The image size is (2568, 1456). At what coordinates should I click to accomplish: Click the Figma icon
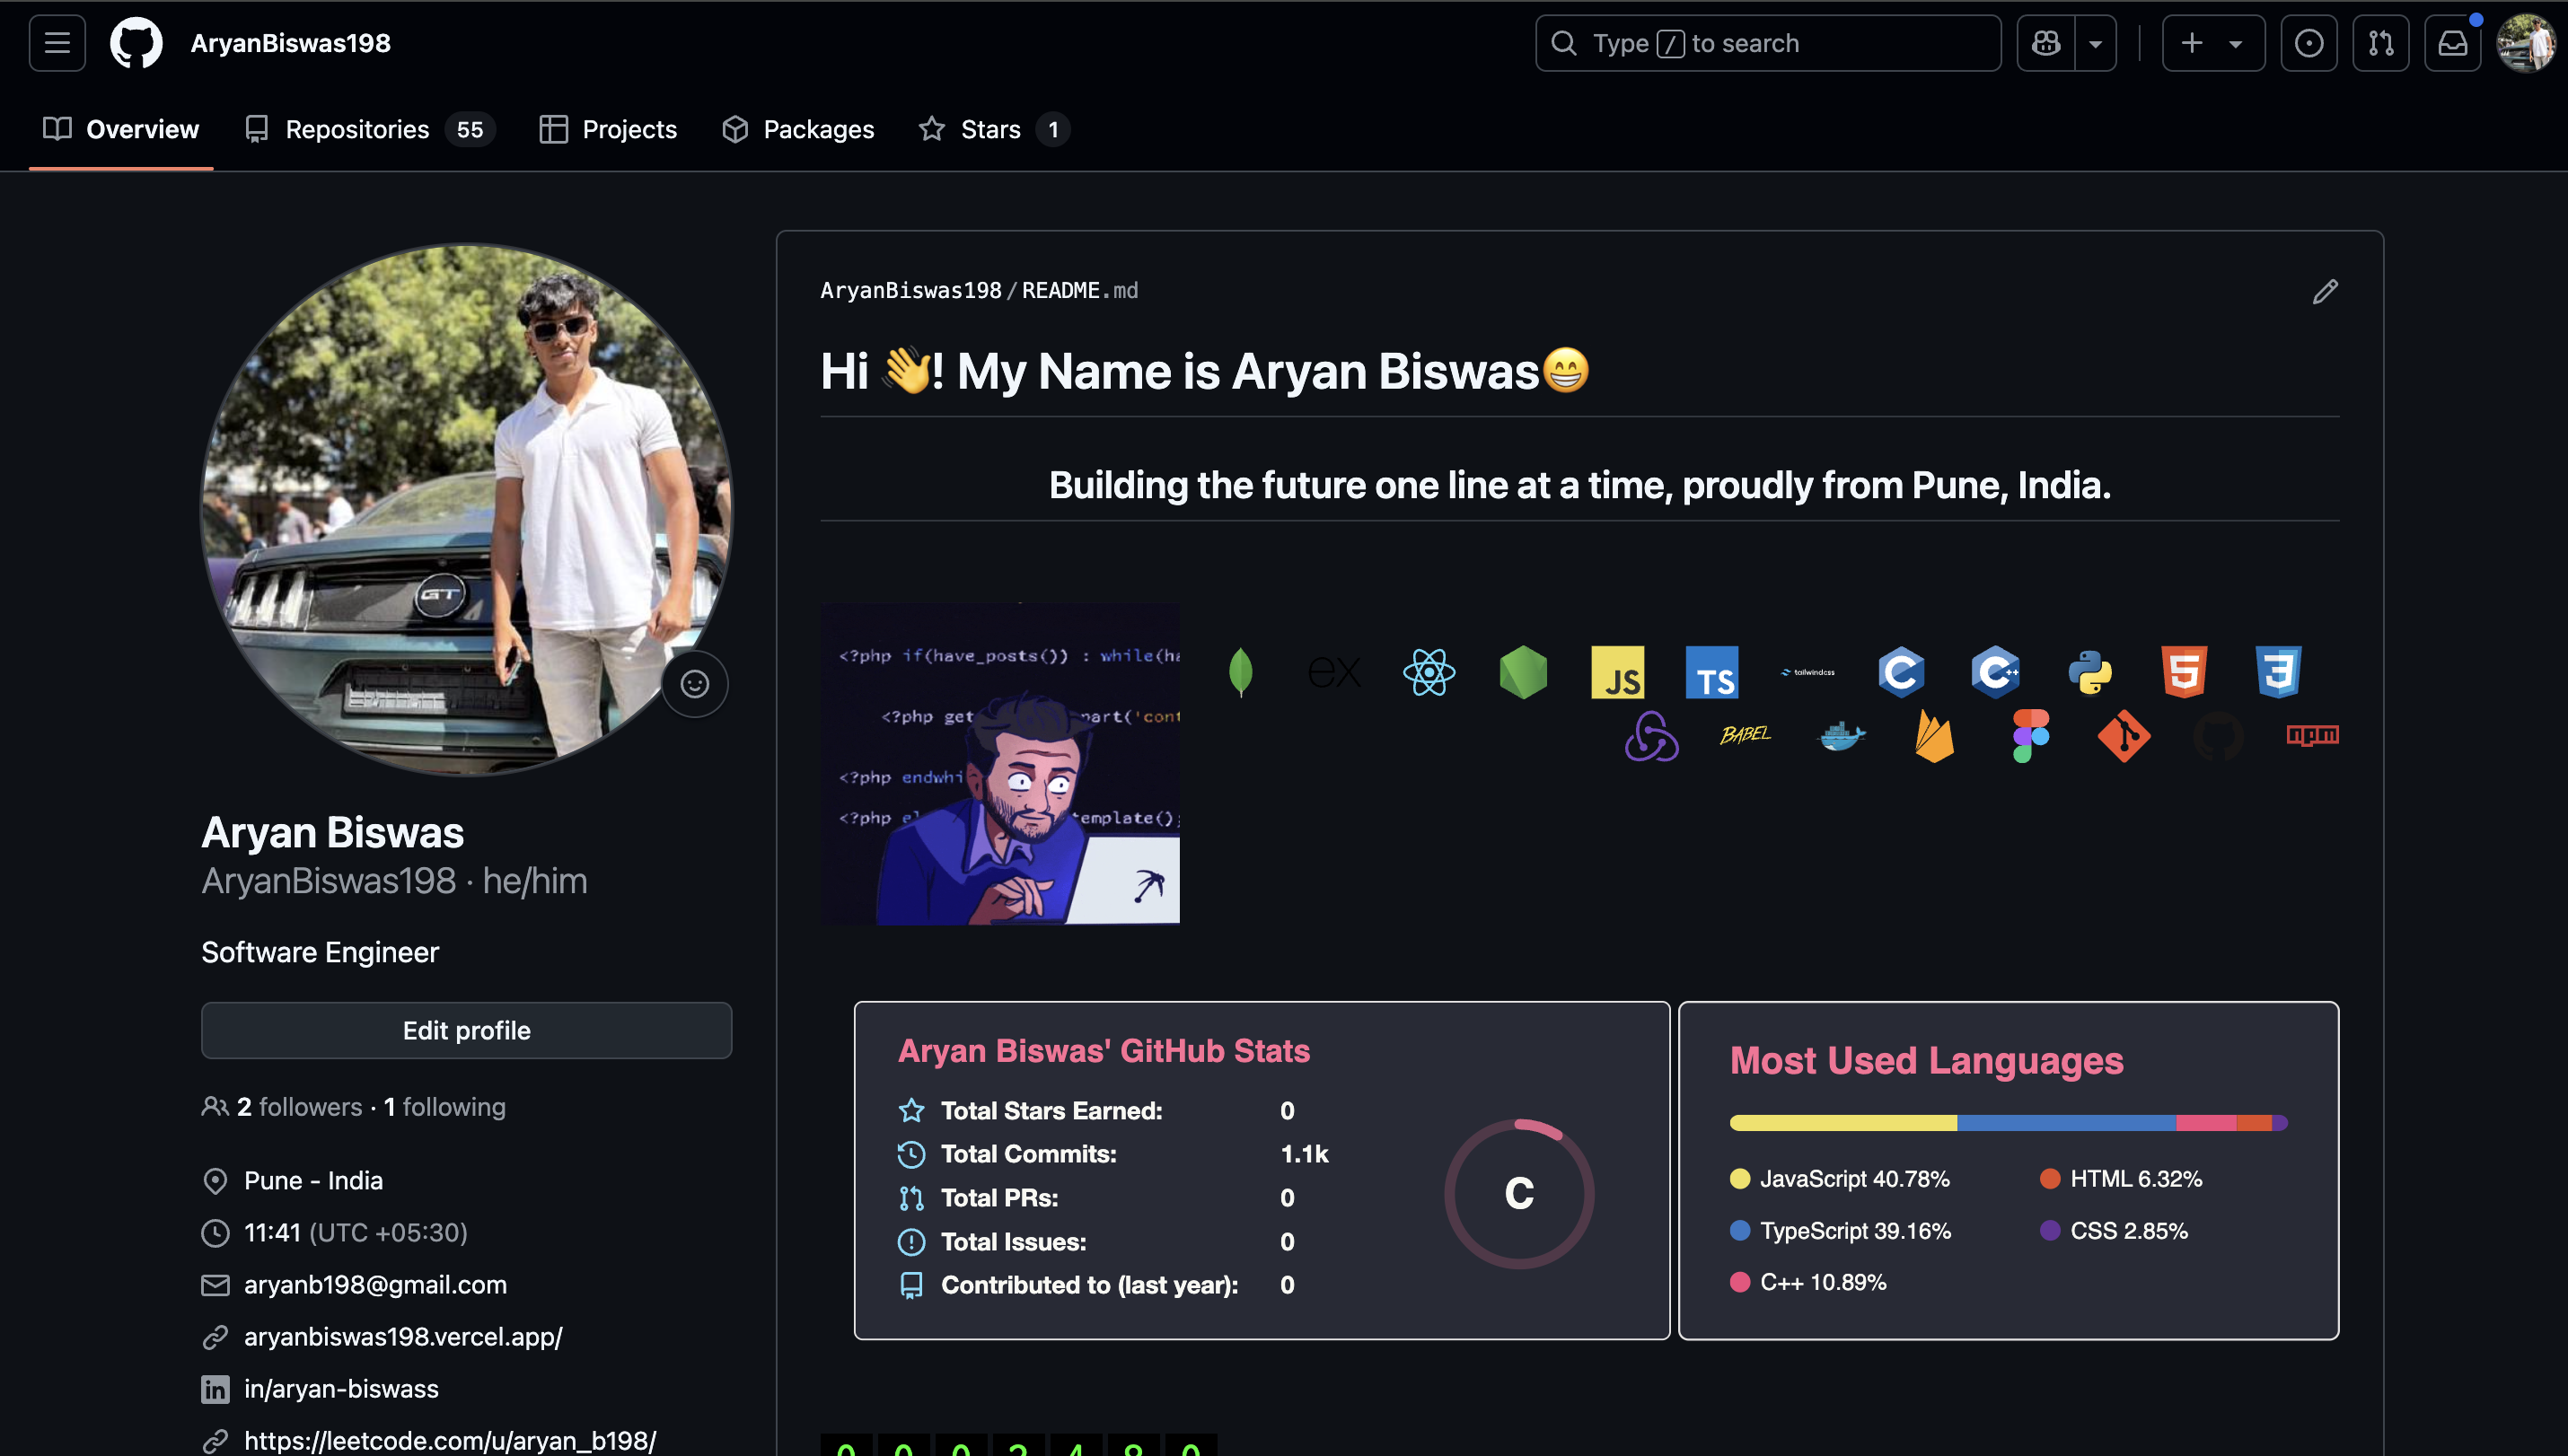click(2029, 736)
